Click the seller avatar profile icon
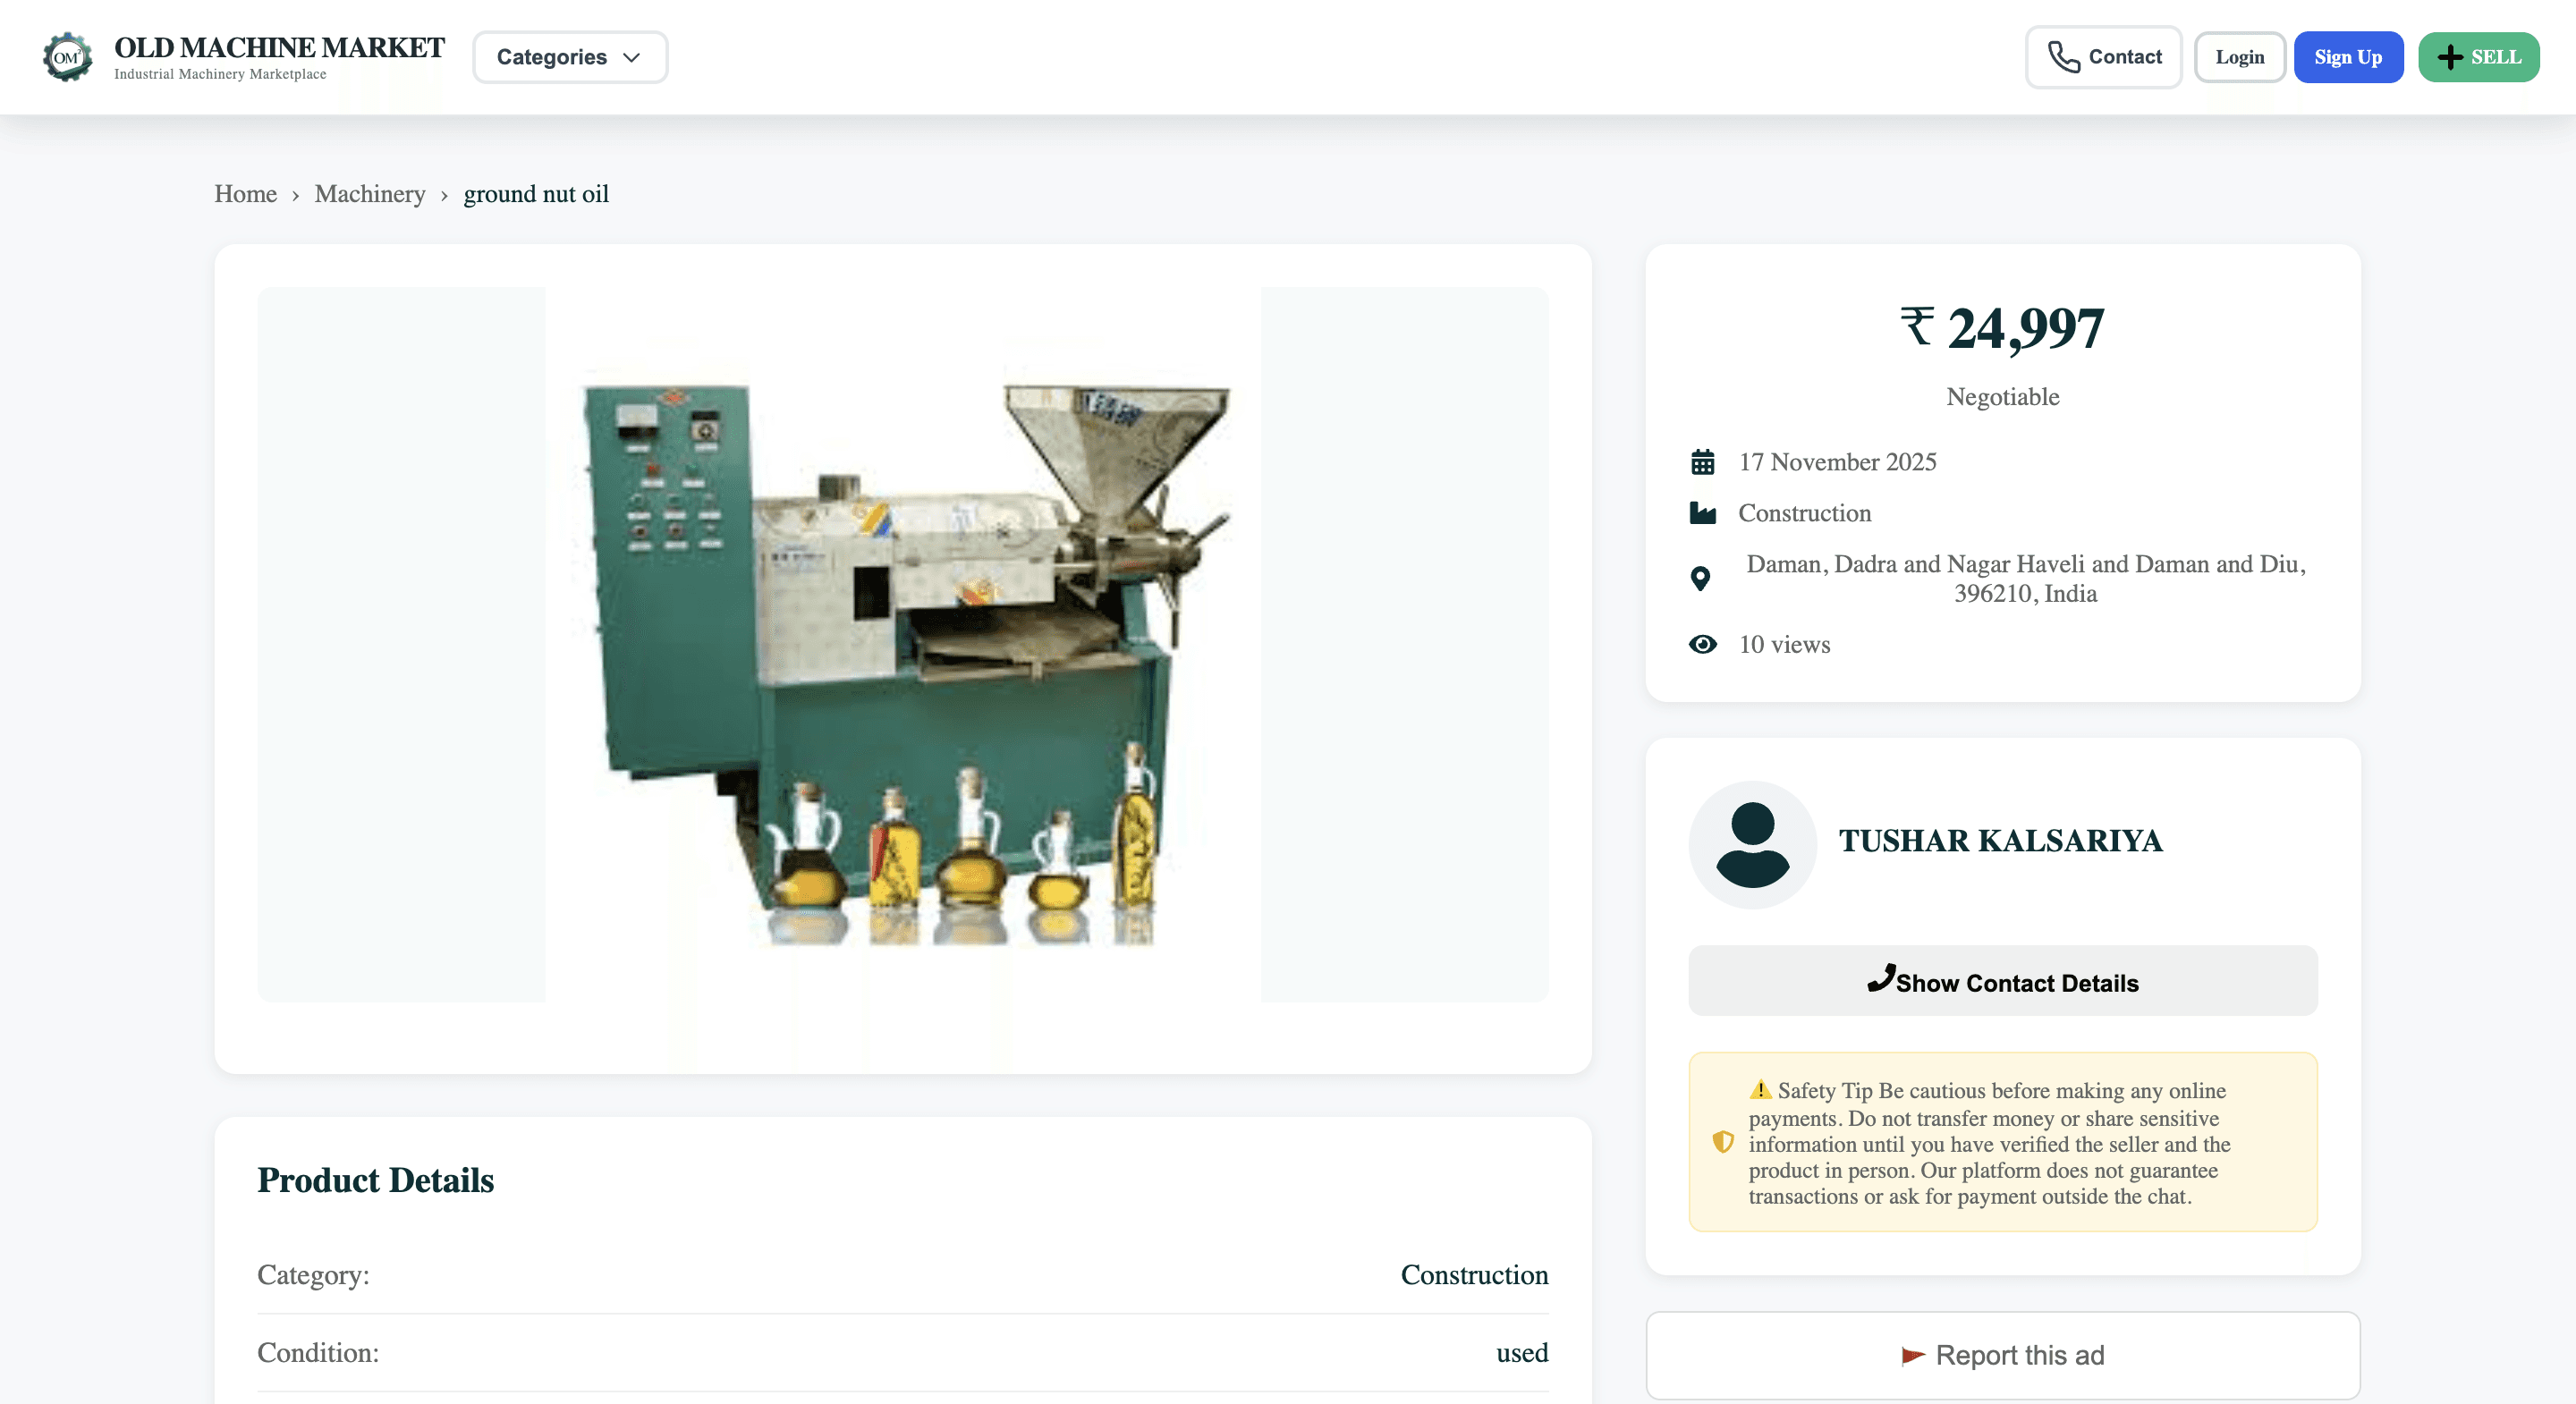 tap(1752, 845)
